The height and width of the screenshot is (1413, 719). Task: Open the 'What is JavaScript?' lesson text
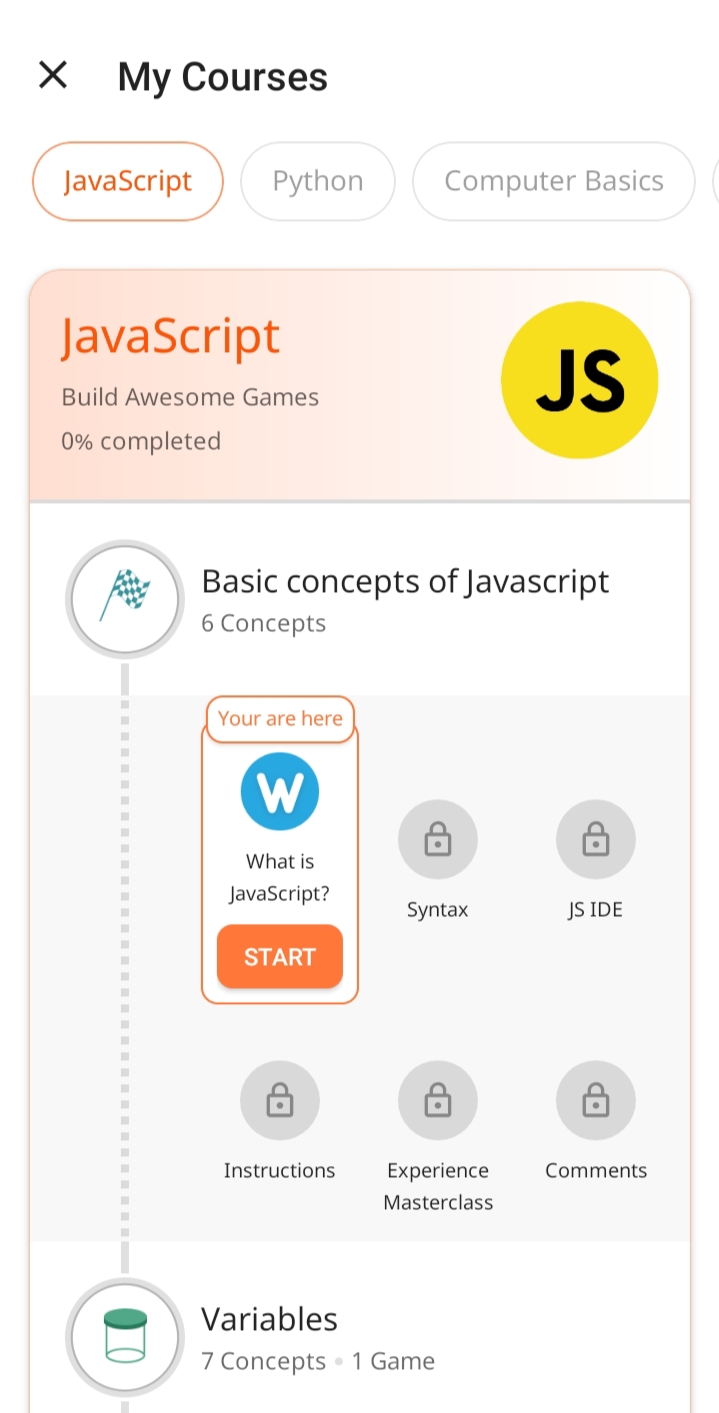click(x=280, y=877)
